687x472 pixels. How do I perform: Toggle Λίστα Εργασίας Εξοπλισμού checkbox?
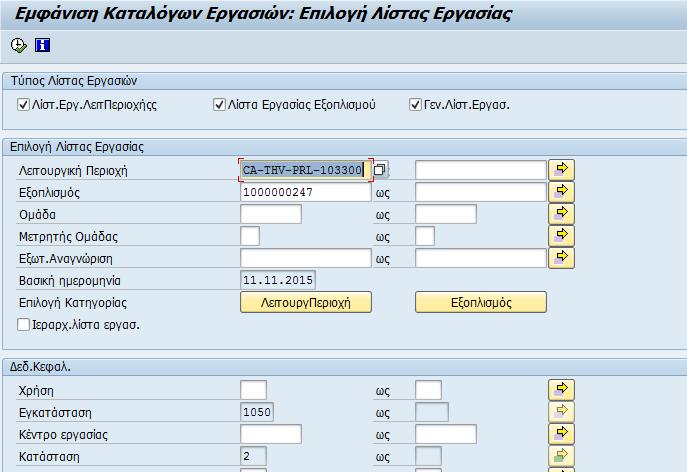[219, 105]
